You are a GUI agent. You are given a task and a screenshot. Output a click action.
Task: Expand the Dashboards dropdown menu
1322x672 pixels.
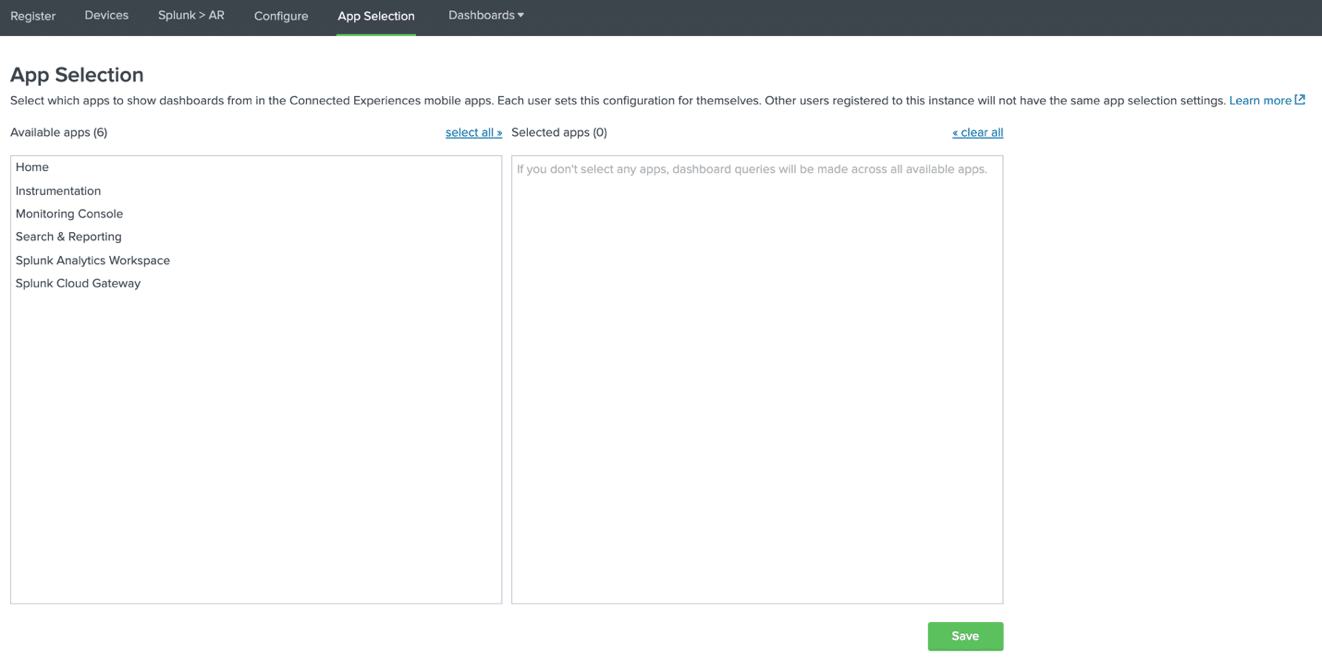[x=486, y=16]
